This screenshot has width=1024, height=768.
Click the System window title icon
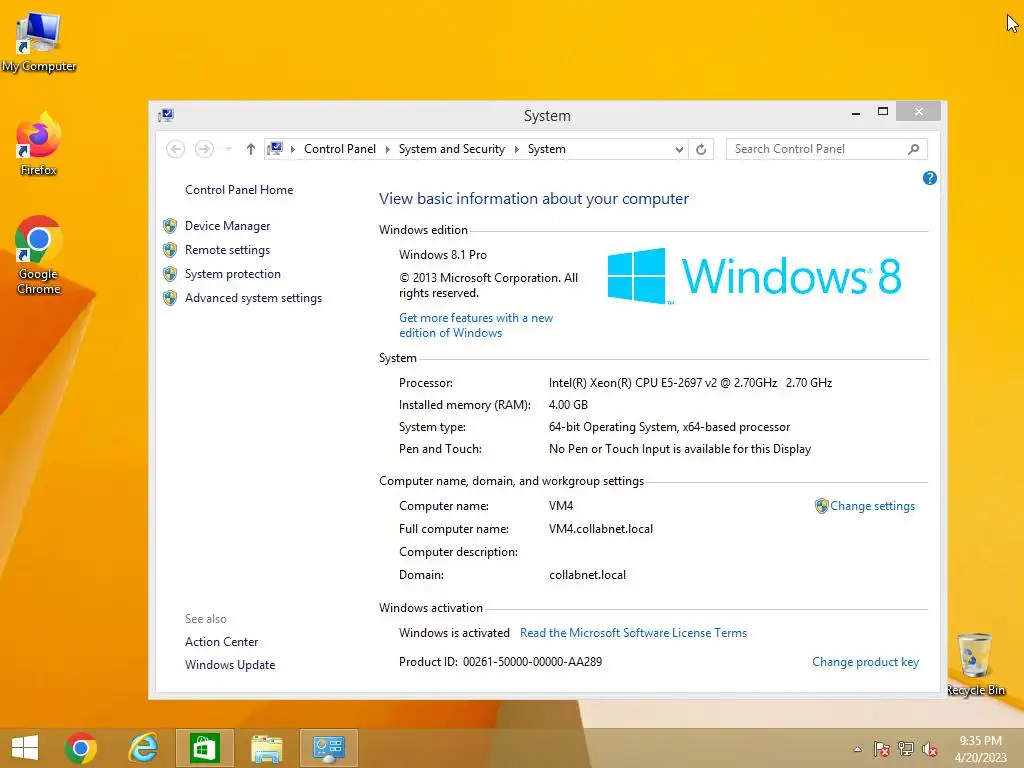pos(166,116)
